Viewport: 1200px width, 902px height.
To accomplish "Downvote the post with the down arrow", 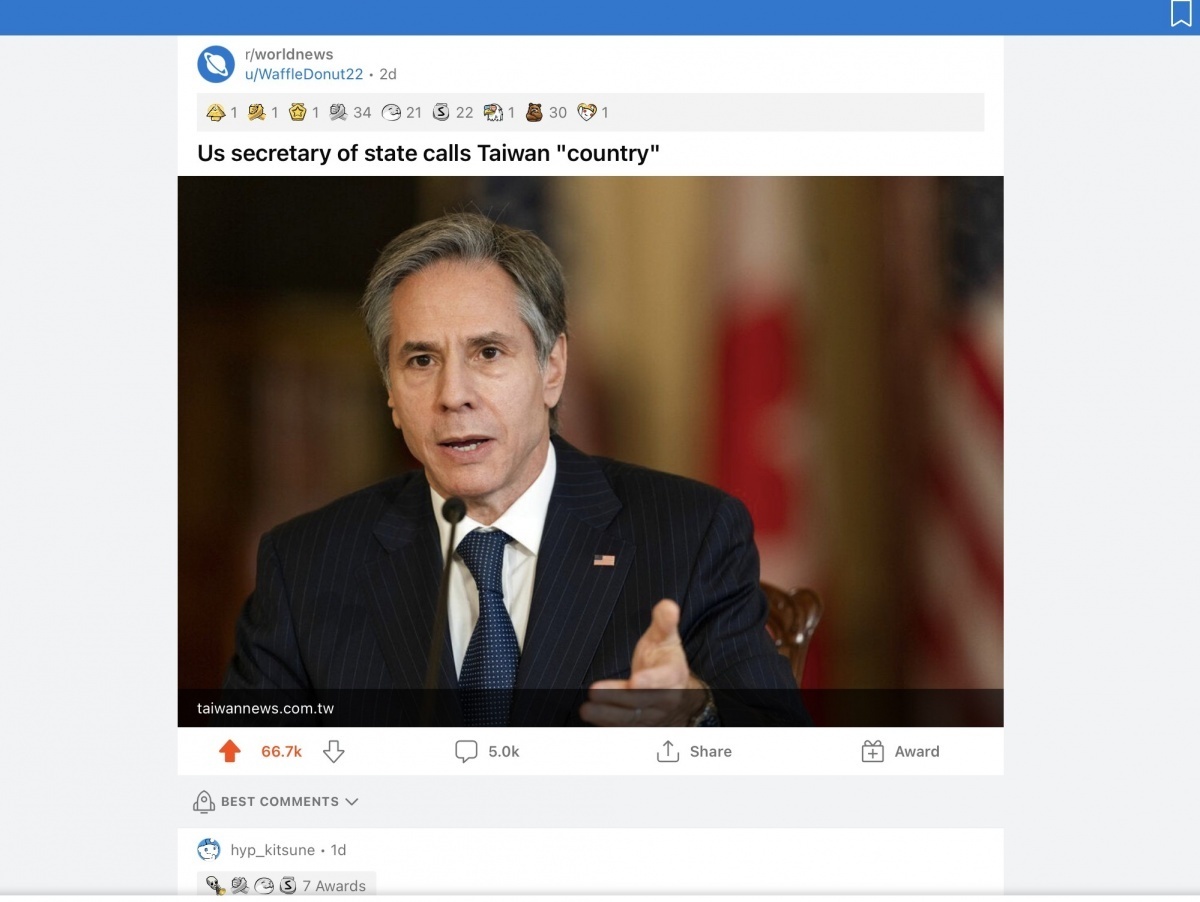I will [x=334, y=751].
